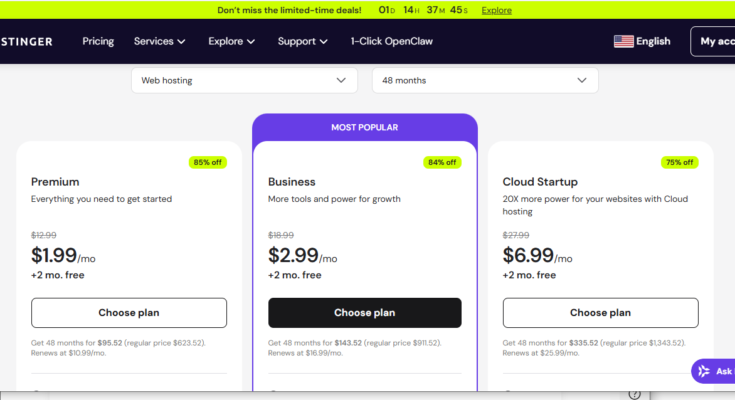Viewport: 735px width, 400px height.
Task: Choose the Premium plan
Action: click(x=129, y=313)
